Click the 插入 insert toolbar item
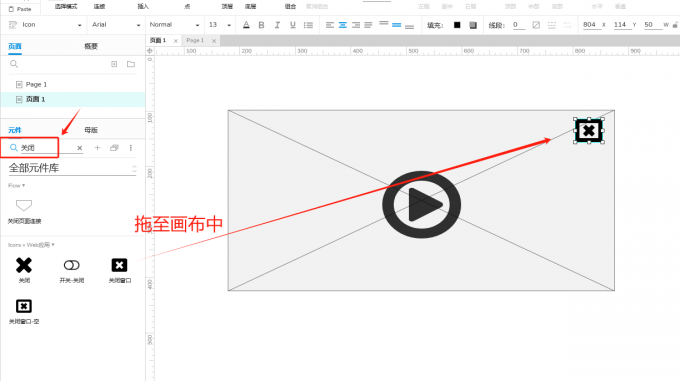This screenshot has height=381, width=680. pos(143,7)
